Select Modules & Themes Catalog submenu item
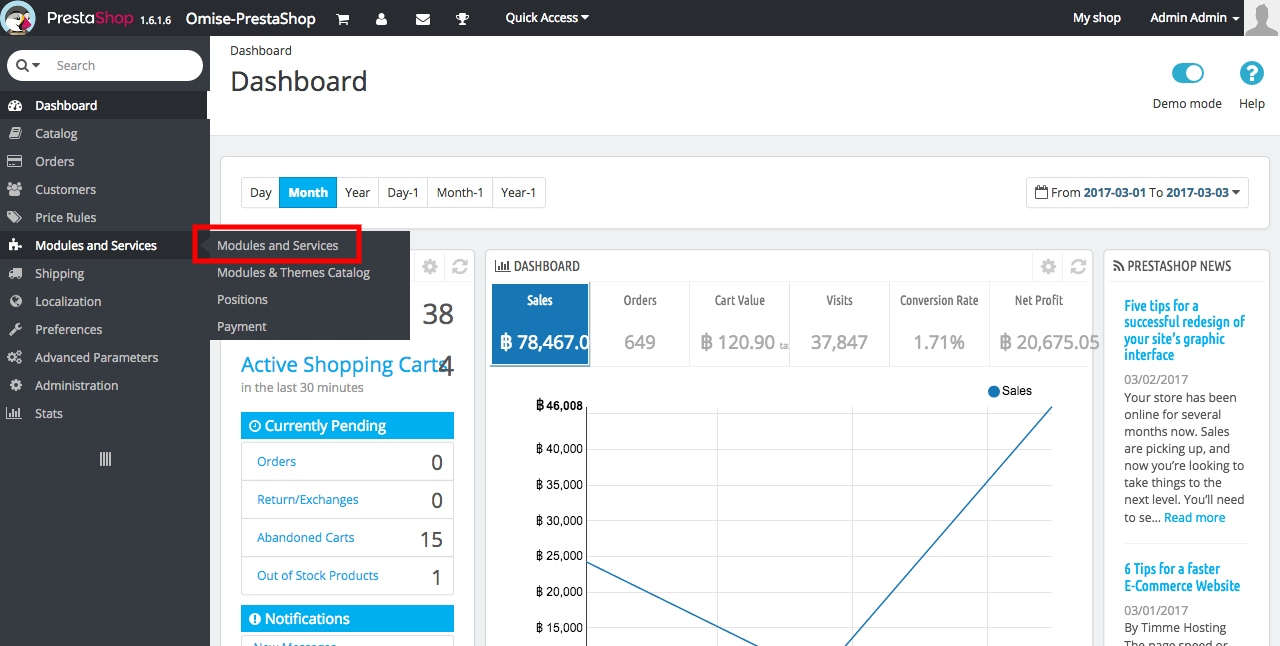 pyautogui.click(x=293, y=272)
